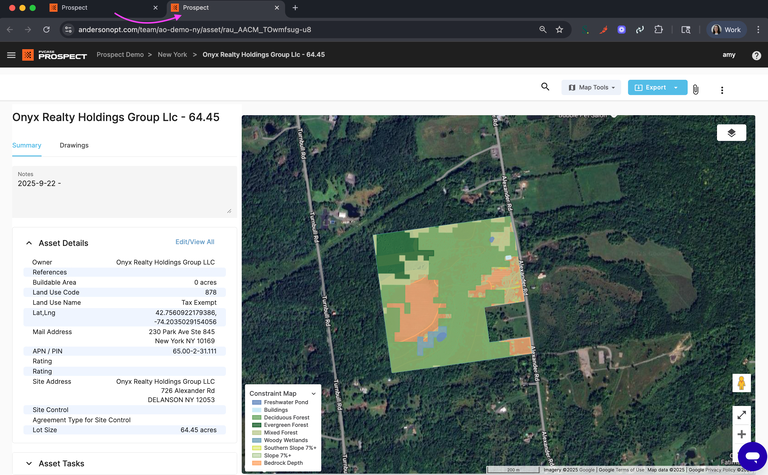Screen dimensions: 768x475
Task: Open the chat support bubble
Action: point(750,456)
